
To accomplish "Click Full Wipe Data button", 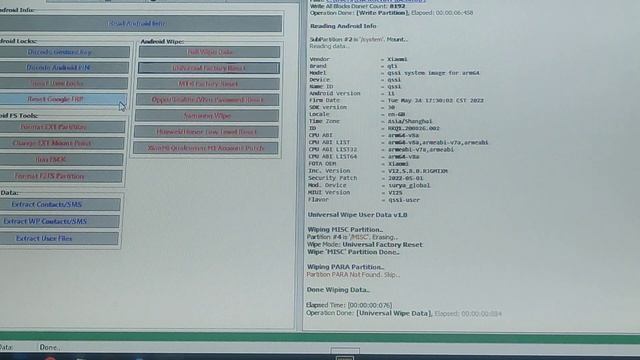I will pyautogui.click(x=209, y=52).
